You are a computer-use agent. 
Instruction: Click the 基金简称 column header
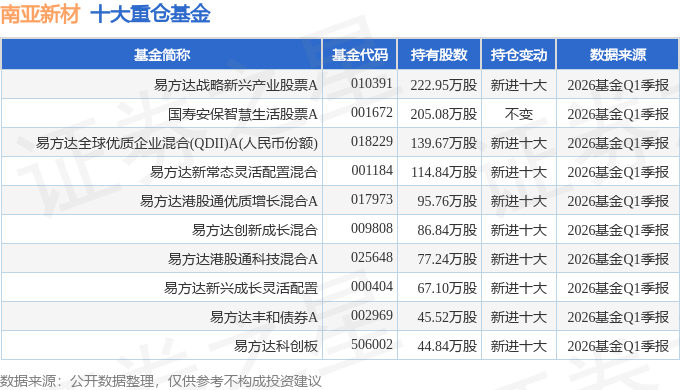tap(162, 55)
